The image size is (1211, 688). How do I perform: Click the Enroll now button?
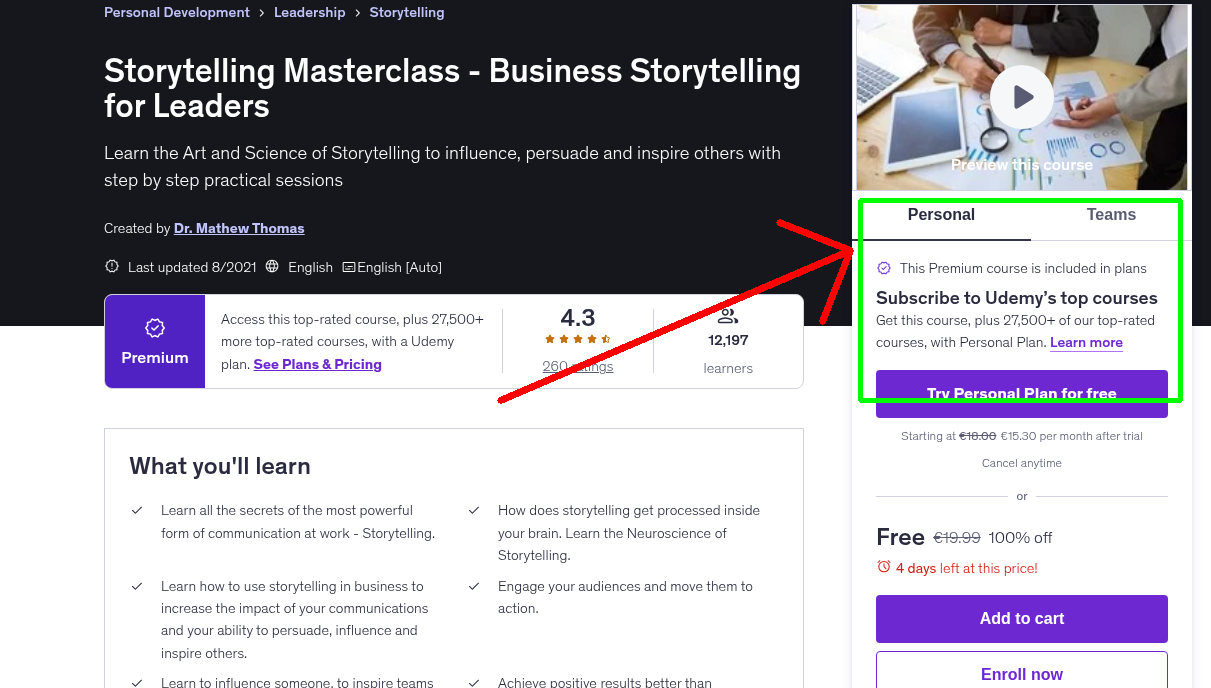coord(1022,674)
